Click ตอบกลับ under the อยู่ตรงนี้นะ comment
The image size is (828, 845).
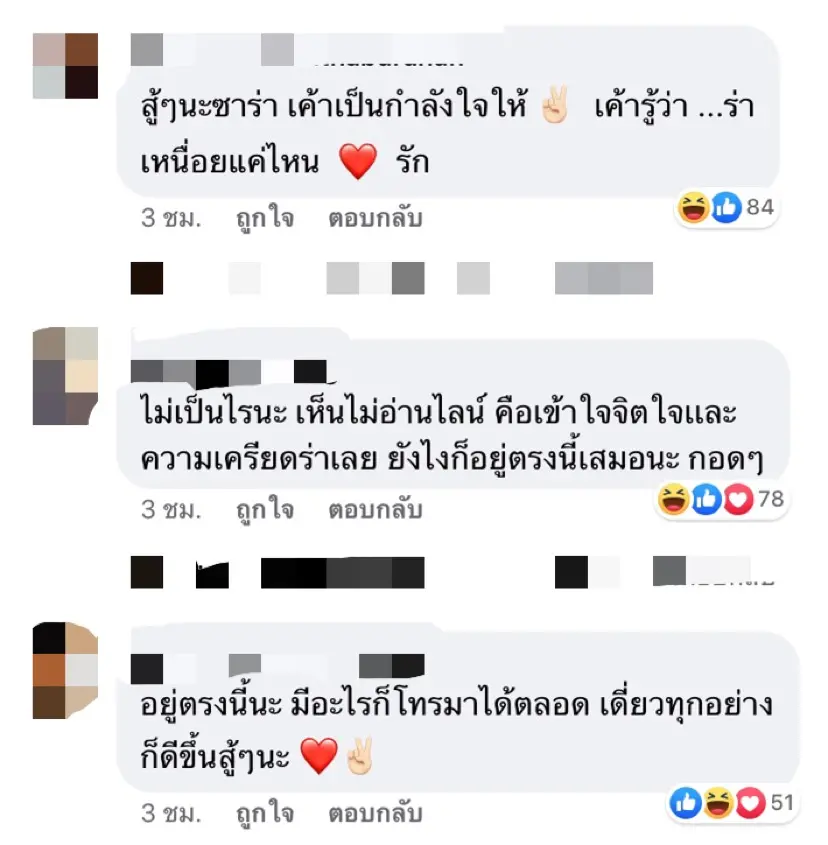pos(376,814)
